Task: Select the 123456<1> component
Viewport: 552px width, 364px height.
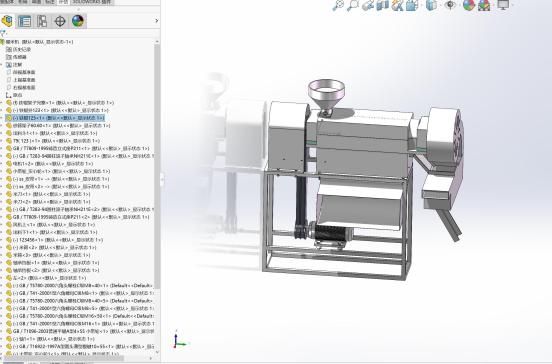Action: (54, 240)
